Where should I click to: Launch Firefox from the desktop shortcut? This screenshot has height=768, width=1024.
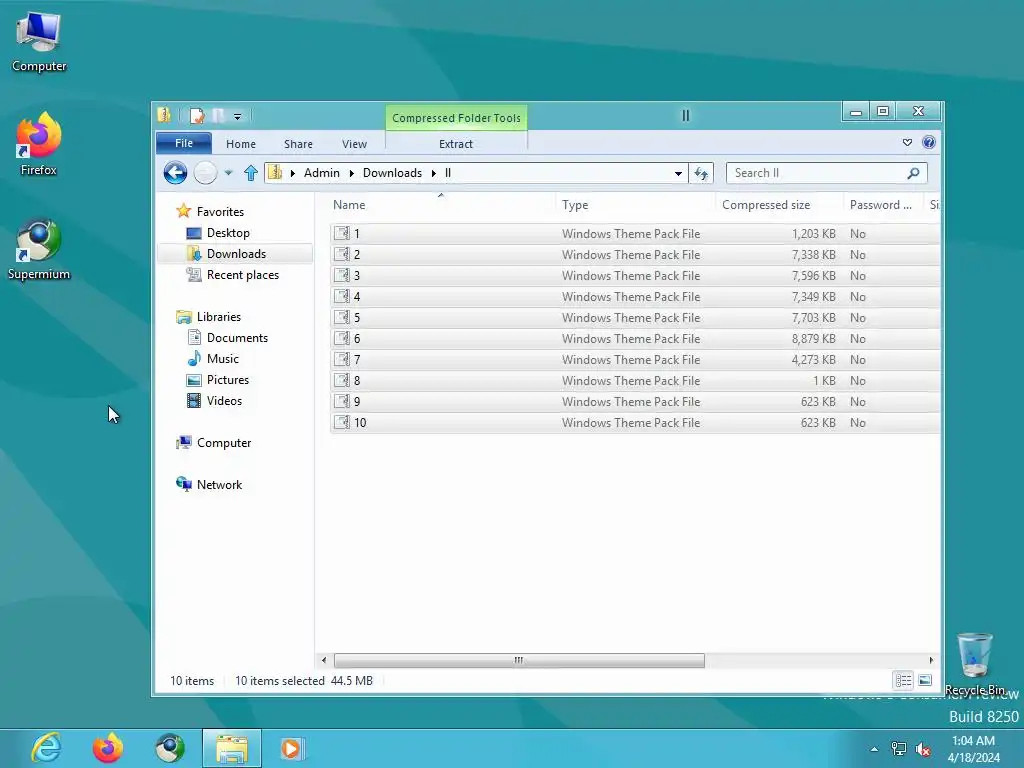coord(39,144)
